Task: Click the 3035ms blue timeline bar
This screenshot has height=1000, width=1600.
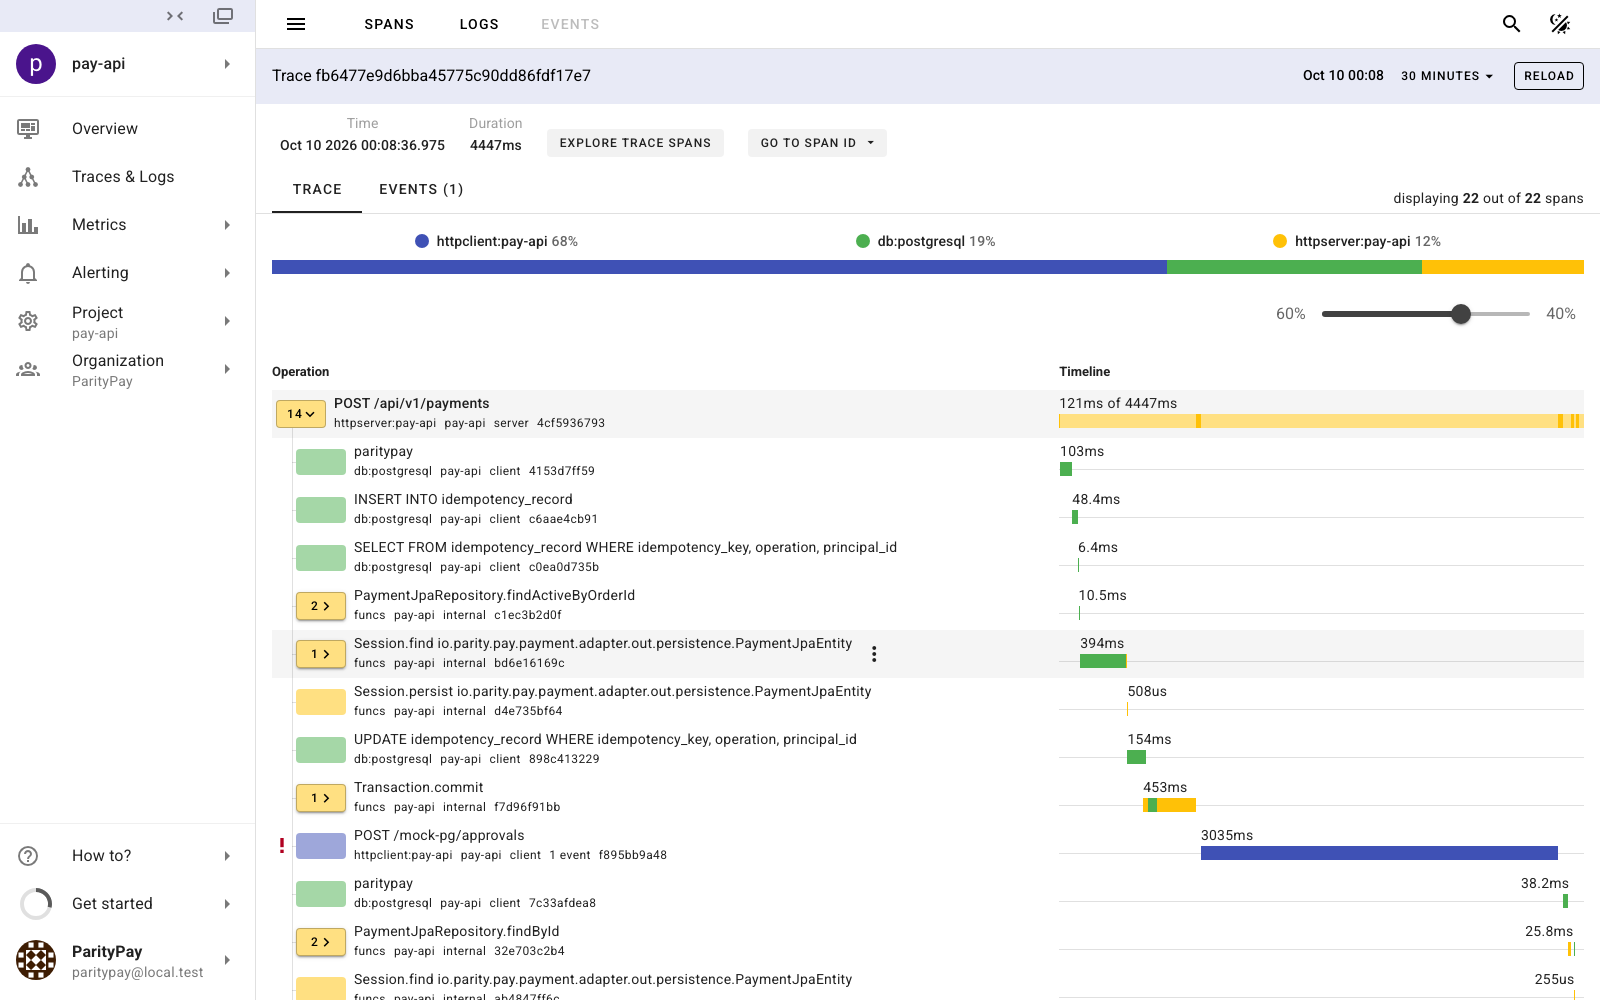Action: coord(1379,853)
